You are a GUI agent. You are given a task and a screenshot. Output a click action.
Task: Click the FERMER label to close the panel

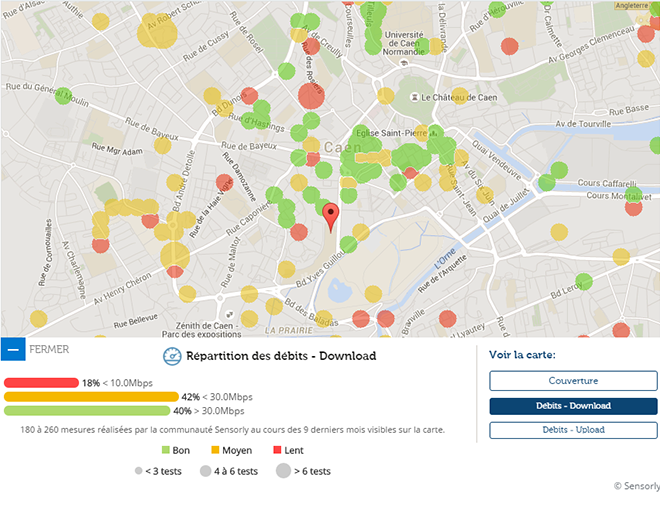[49, 349]
